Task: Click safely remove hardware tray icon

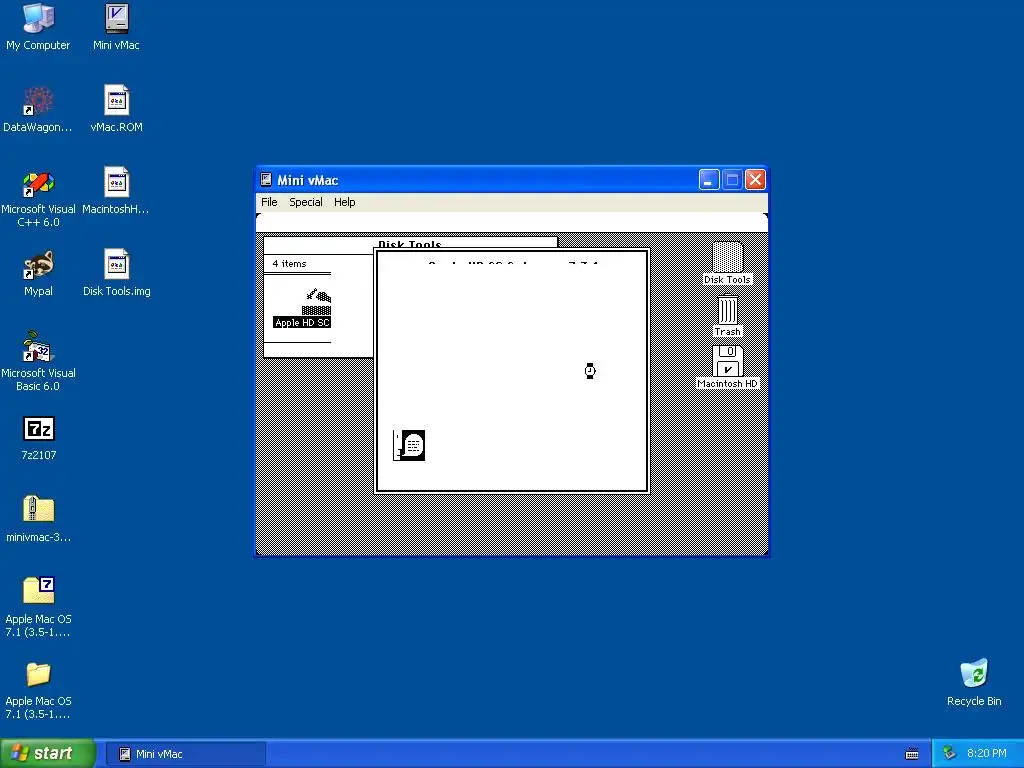Action: [950, 754]
